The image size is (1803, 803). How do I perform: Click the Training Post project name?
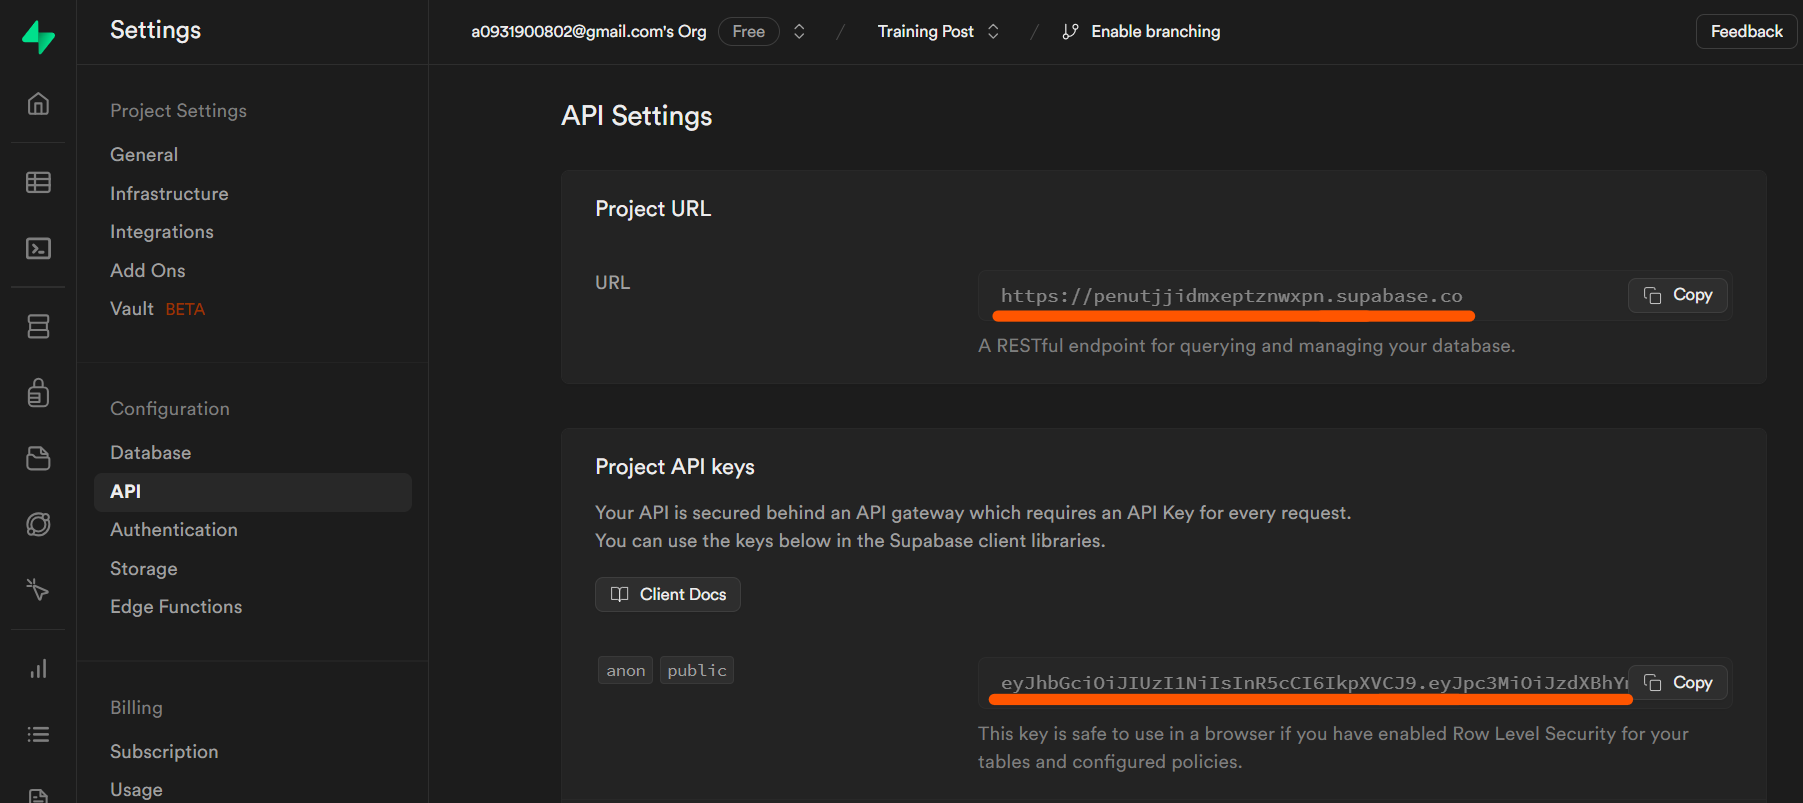tap(926, 31)
